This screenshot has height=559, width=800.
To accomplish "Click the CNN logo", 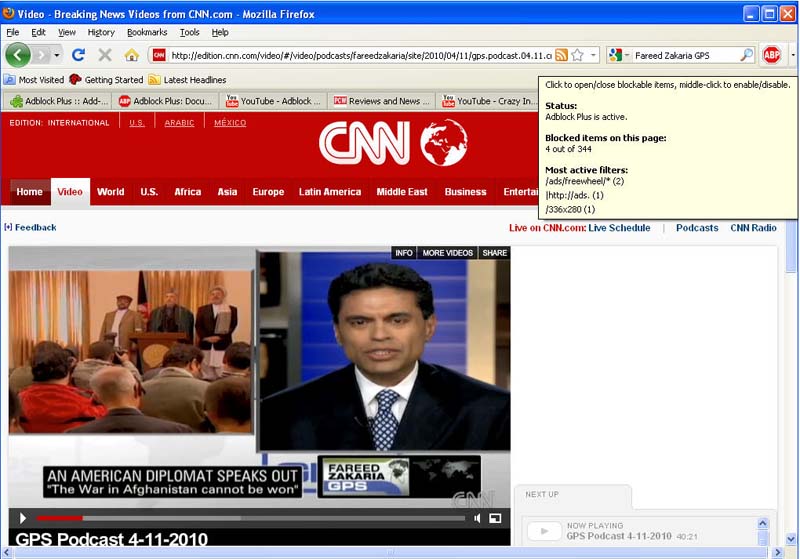I will [x=393, y=143].
